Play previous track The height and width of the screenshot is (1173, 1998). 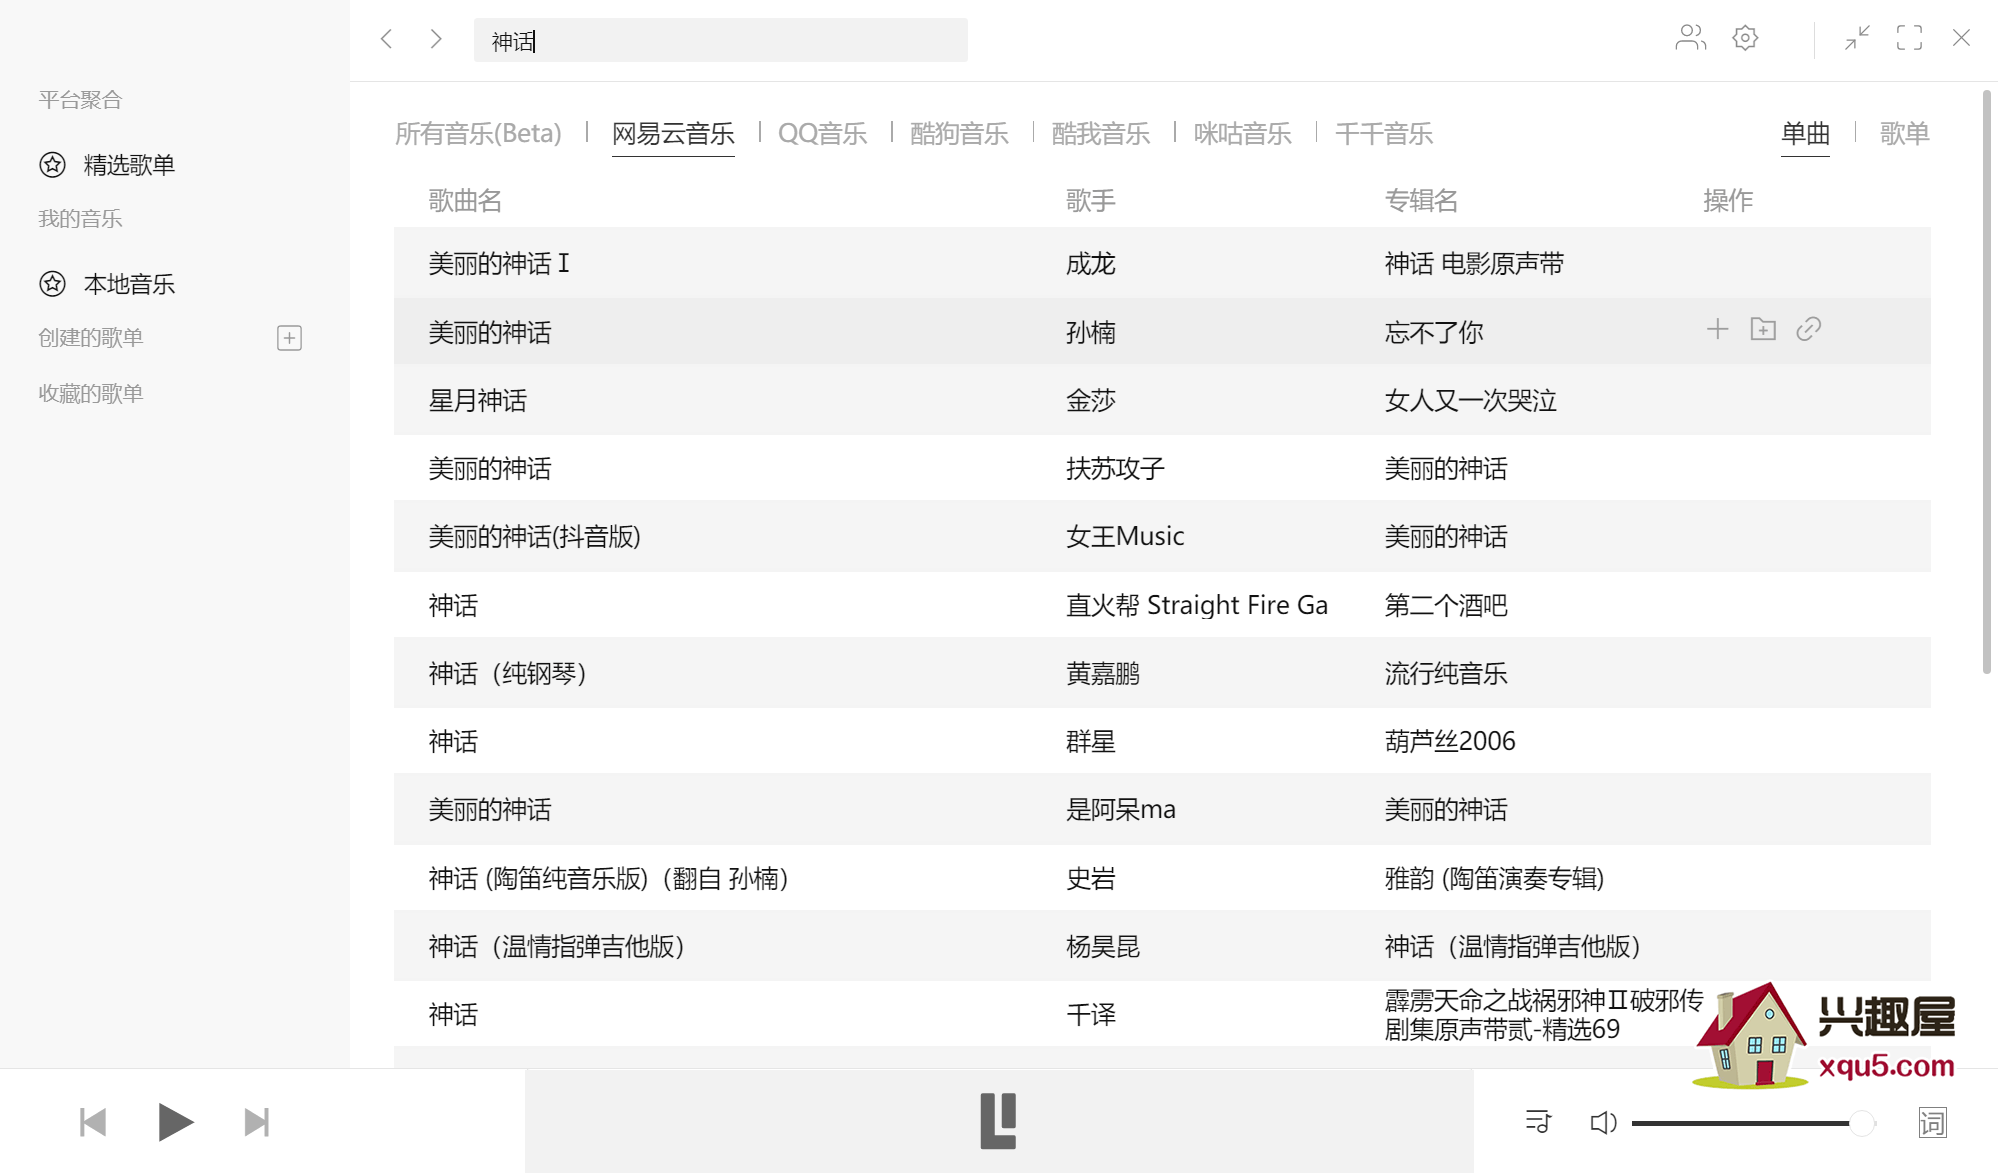click(93, 1122)
